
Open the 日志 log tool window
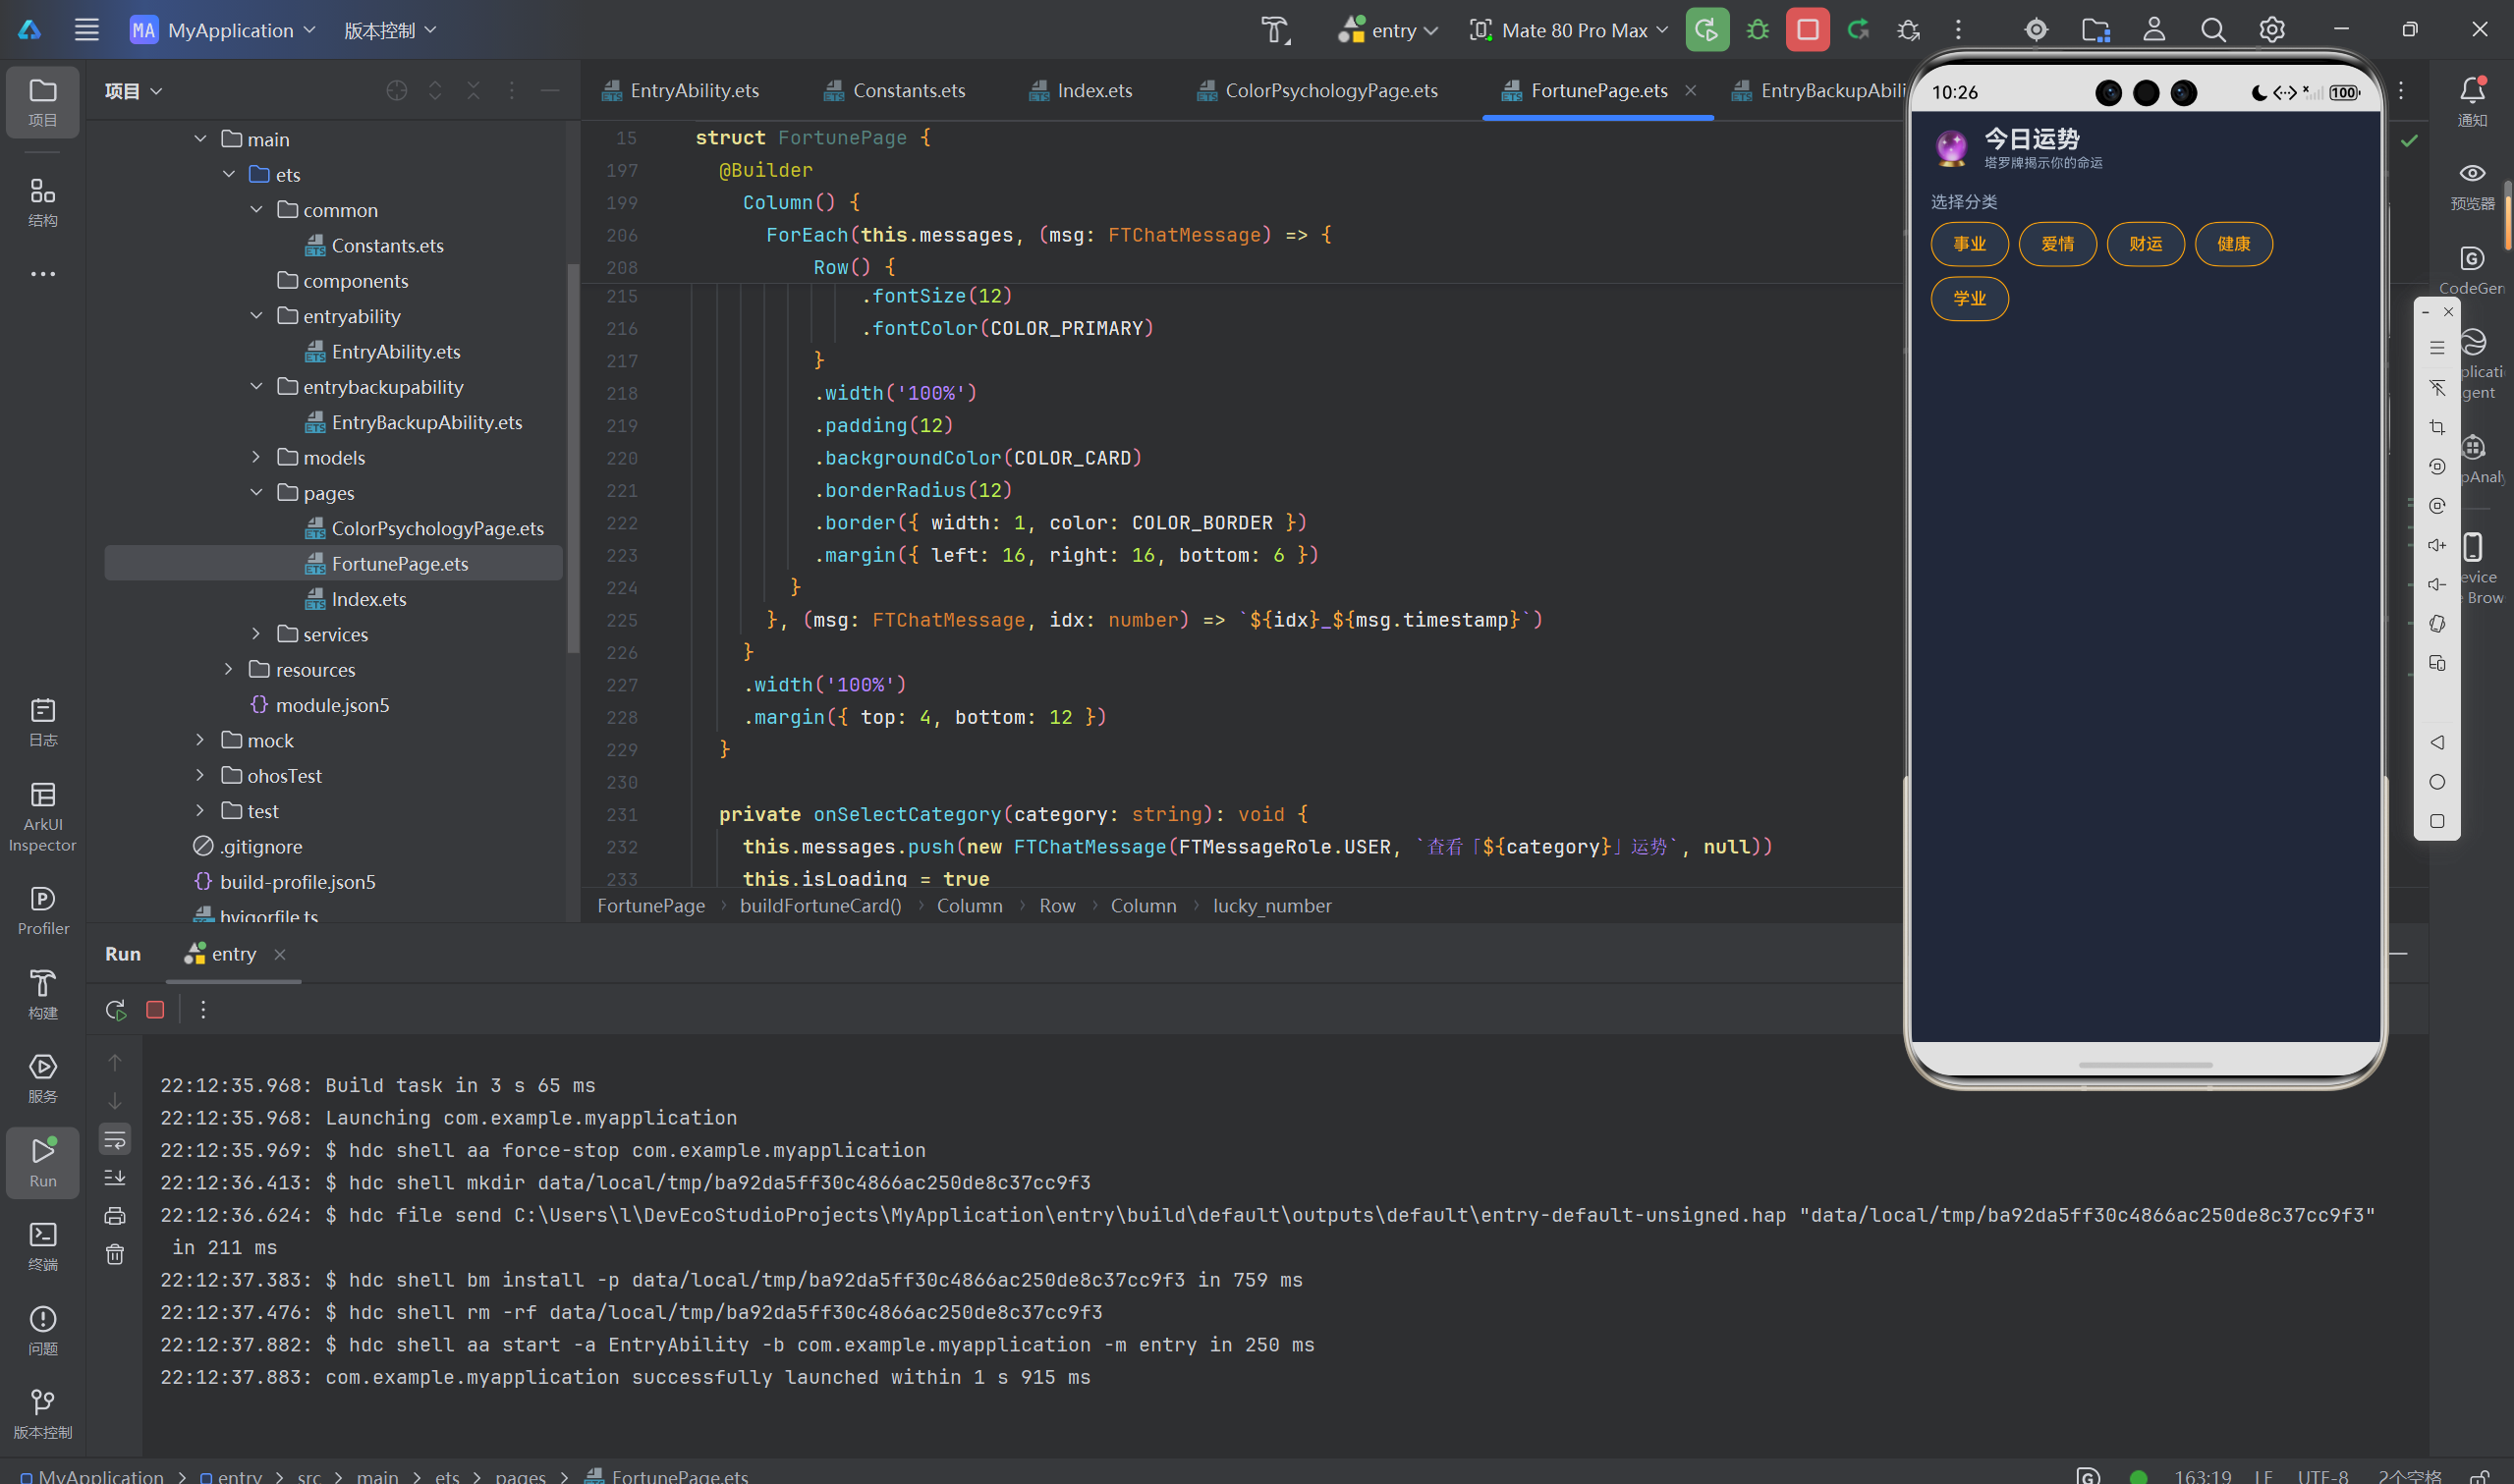point(43,722)
